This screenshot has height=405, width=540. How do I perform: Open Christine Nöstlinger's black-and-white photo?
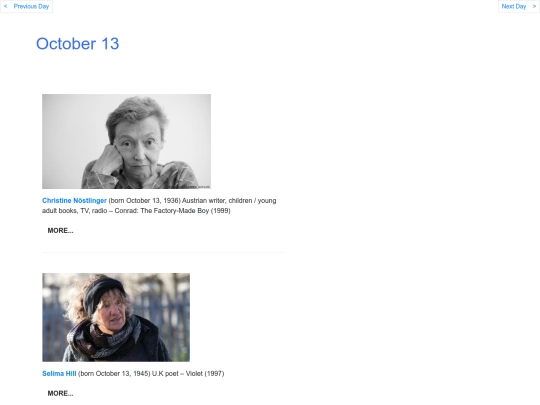coord(126,141)
